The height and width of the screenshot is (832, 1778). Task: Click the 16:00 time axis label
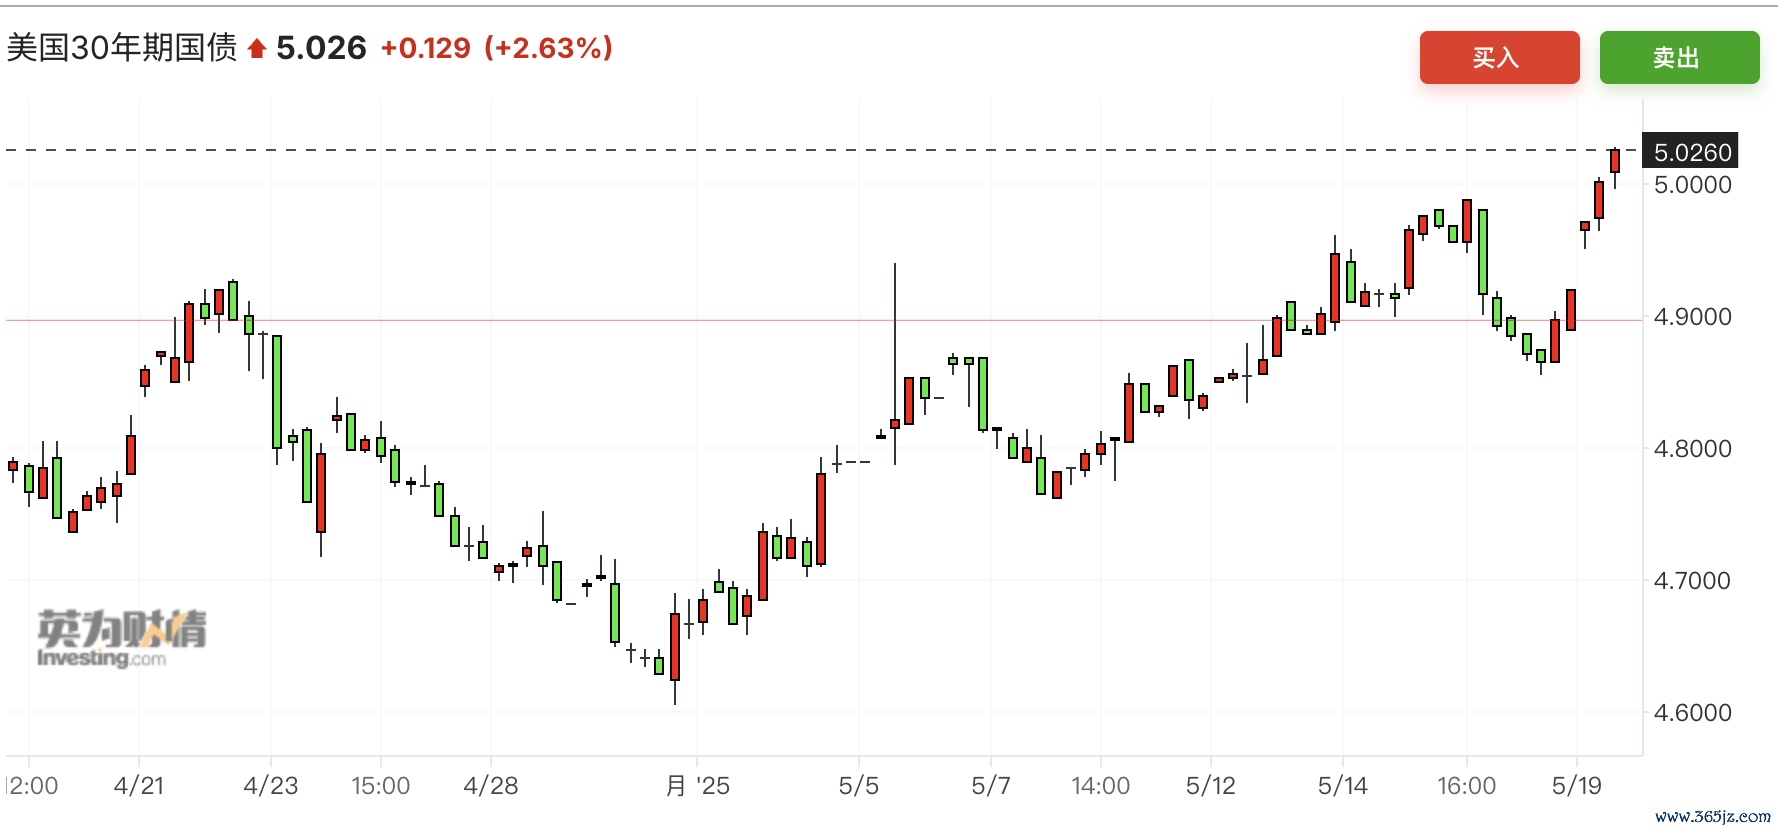pos(1467,786)
